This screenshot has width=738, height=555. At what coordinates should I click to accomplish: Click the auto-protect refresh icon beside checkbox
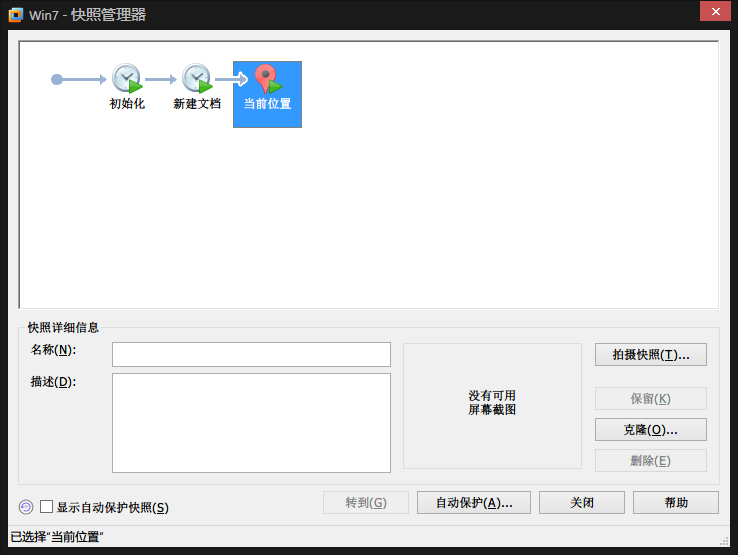[x=26, y=507]
